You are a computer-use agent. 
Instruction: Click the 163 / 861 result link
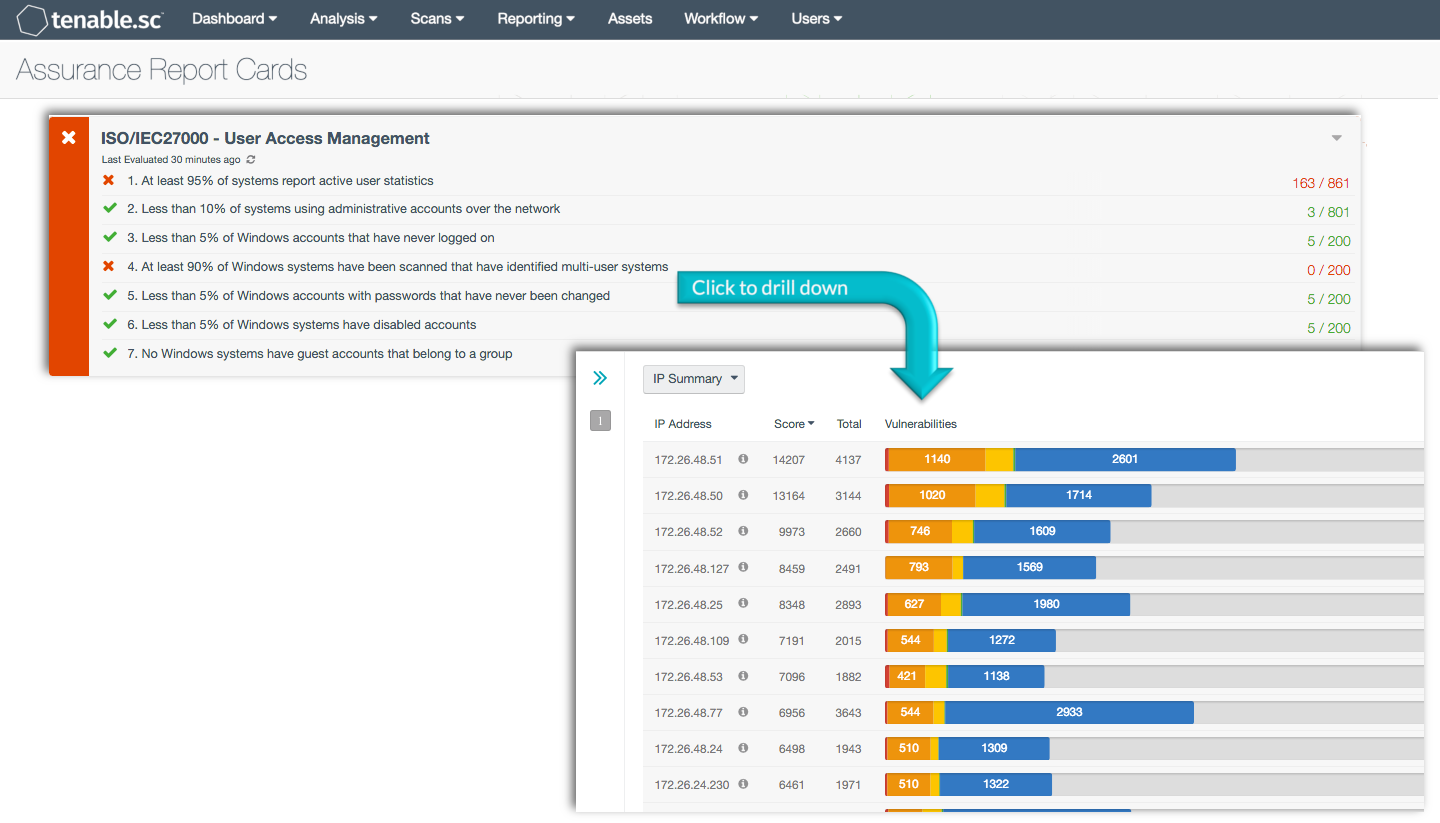(1321, 183)
